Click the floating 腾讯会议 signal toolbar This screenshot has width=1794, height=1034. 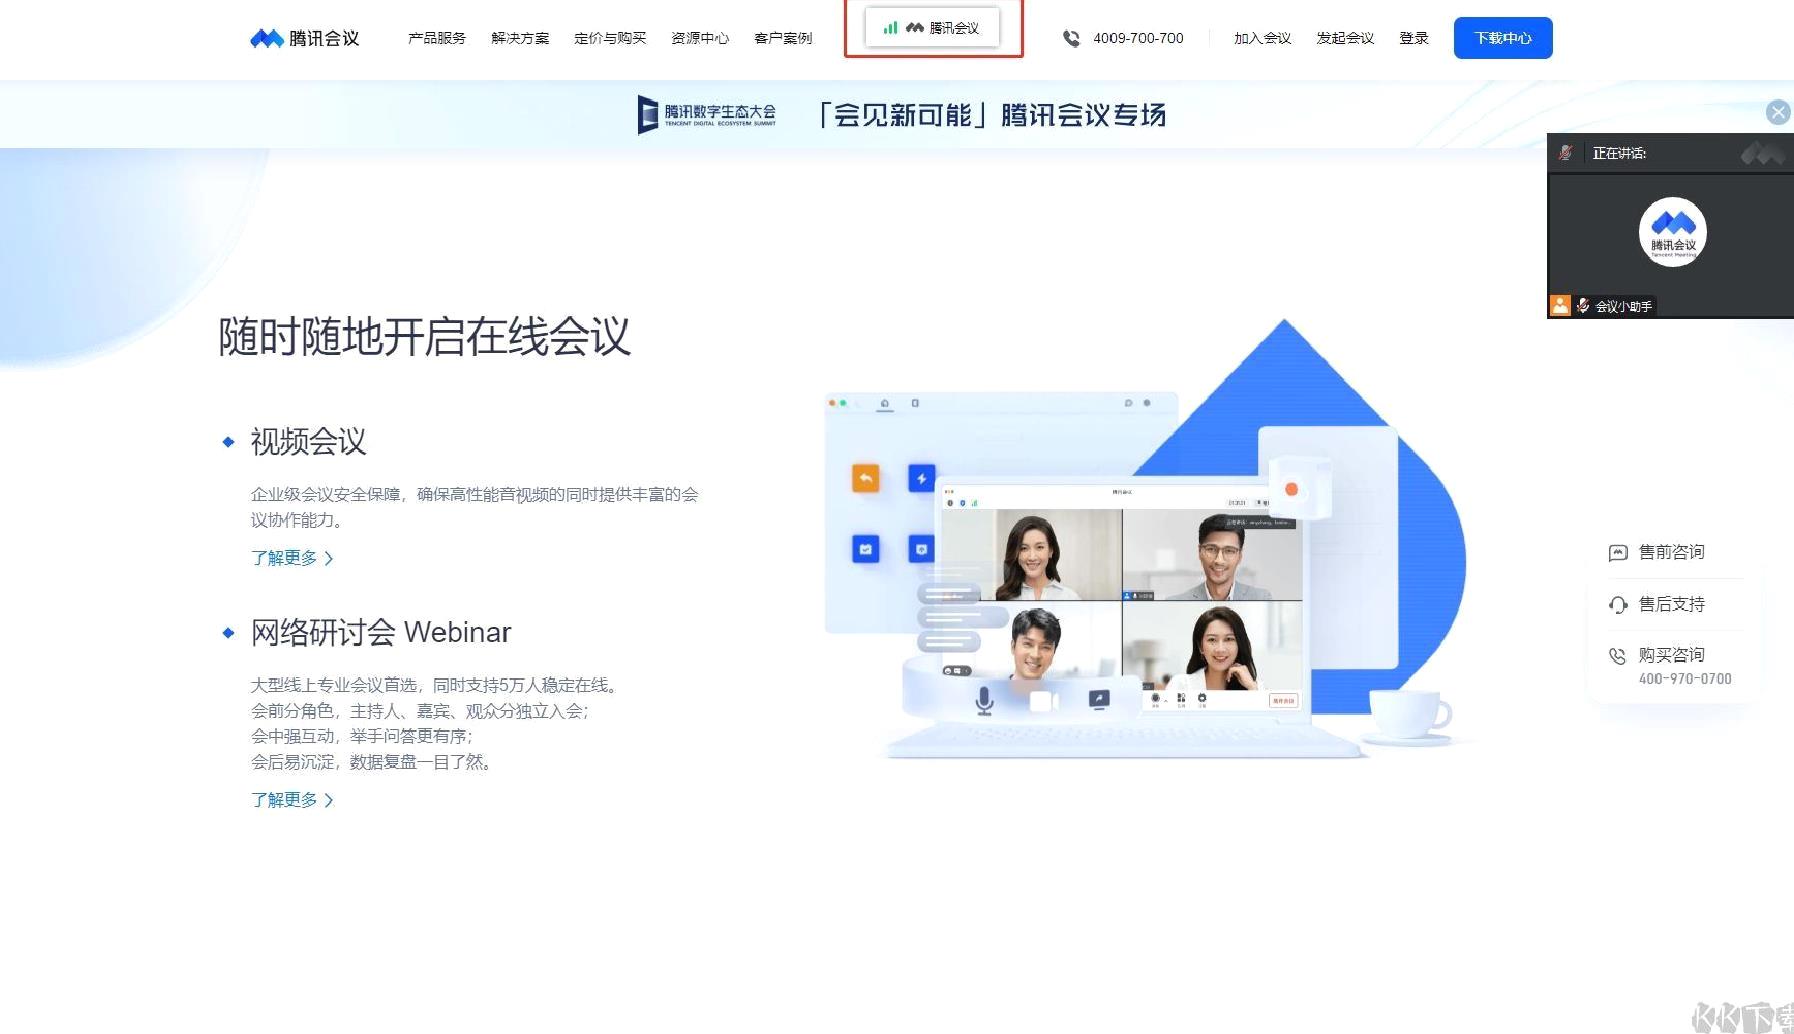932,28
